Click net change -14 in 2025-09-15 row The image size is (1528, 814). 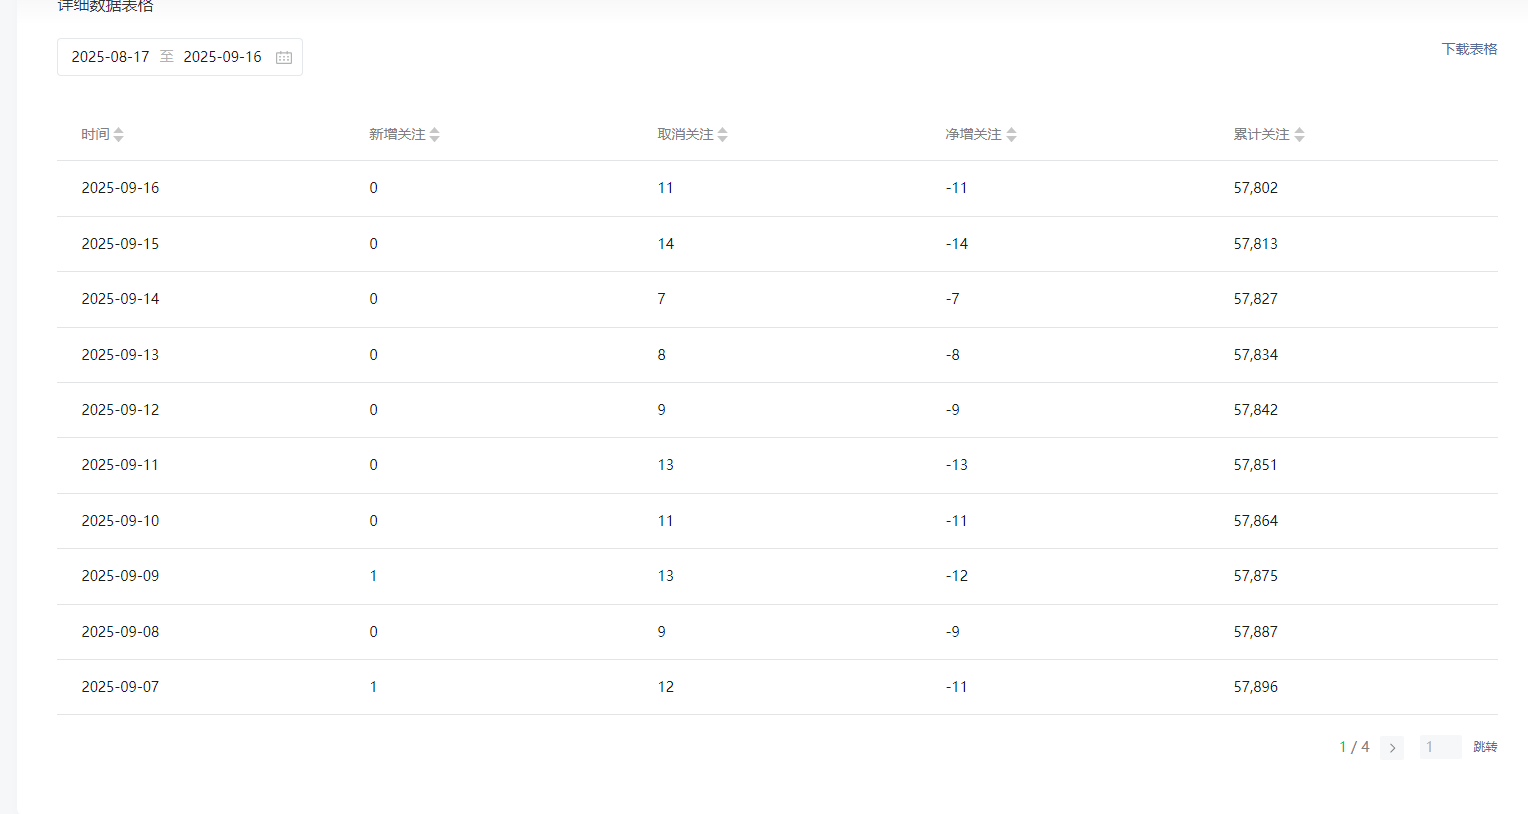click(x=957, y=244)
